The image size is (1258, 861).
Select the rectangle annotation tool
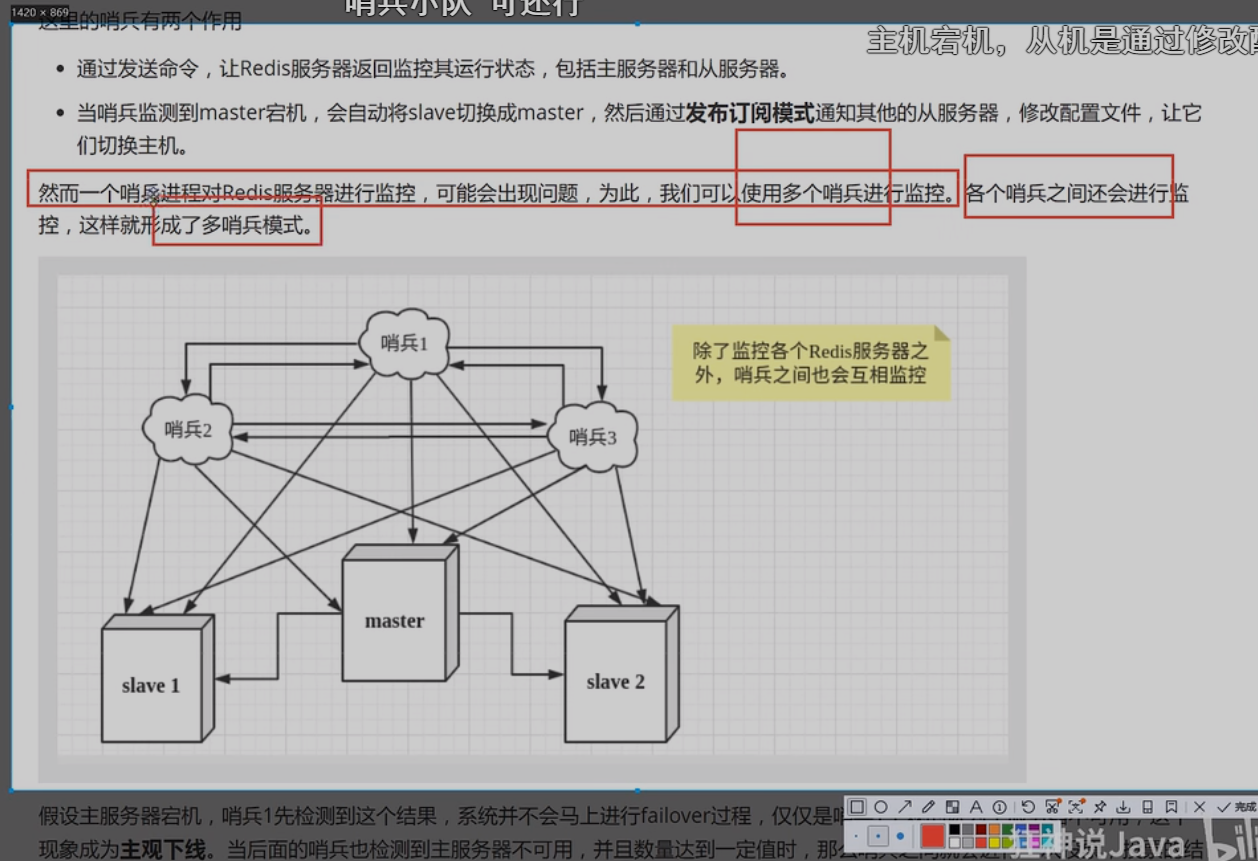coord(857,807)
